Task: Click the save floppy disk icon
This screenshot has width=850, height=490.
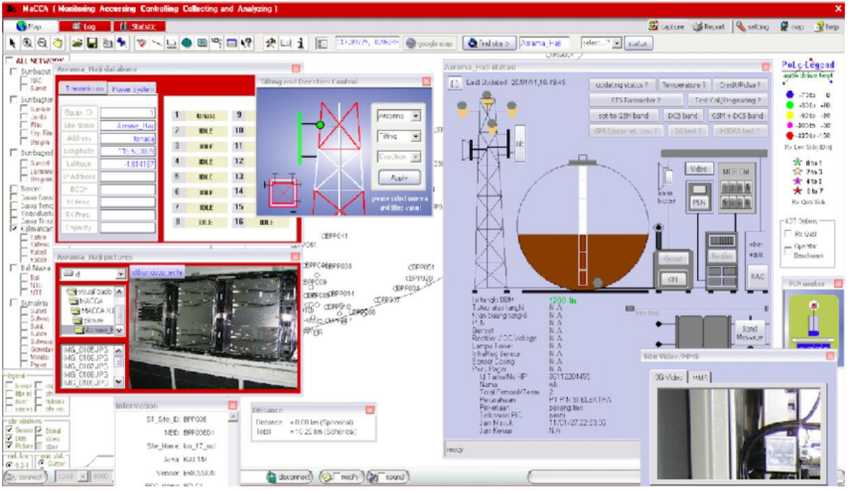Action: (x=91, y=44)
